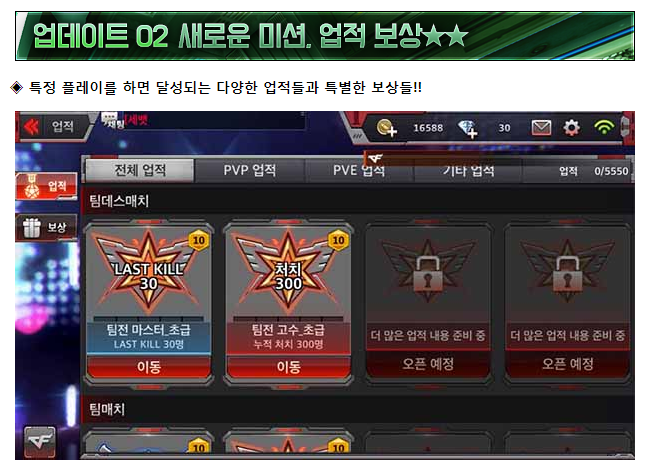
Task: Click the 업데이트 02 green banner
Action: (x=325, y=36)
